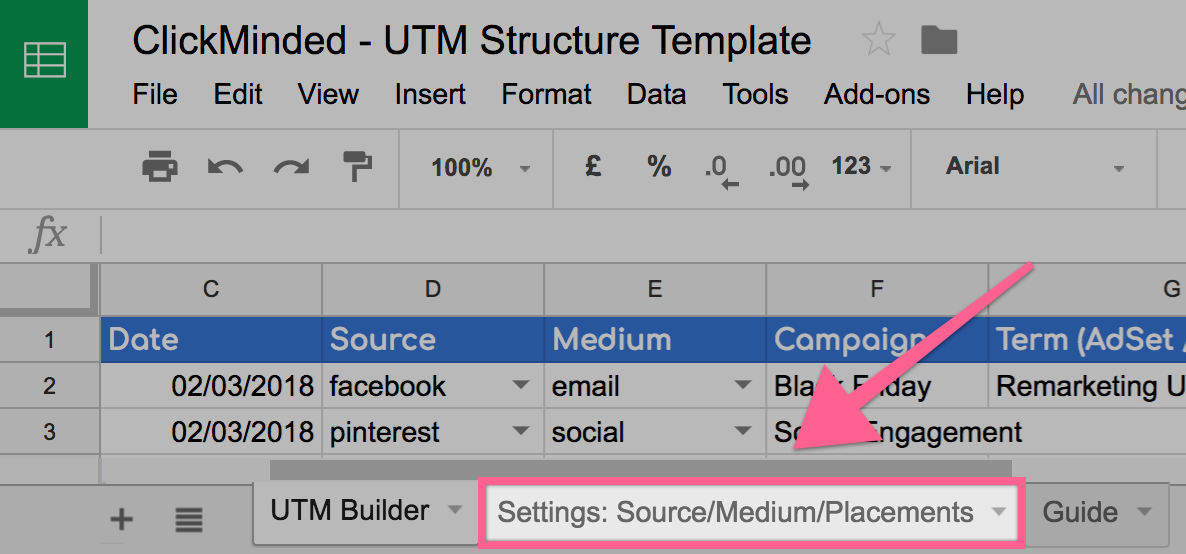The width and height of the screenshot is (1186, 554).
Task: Star the ClickMinded document
Action: click(878, 41)
